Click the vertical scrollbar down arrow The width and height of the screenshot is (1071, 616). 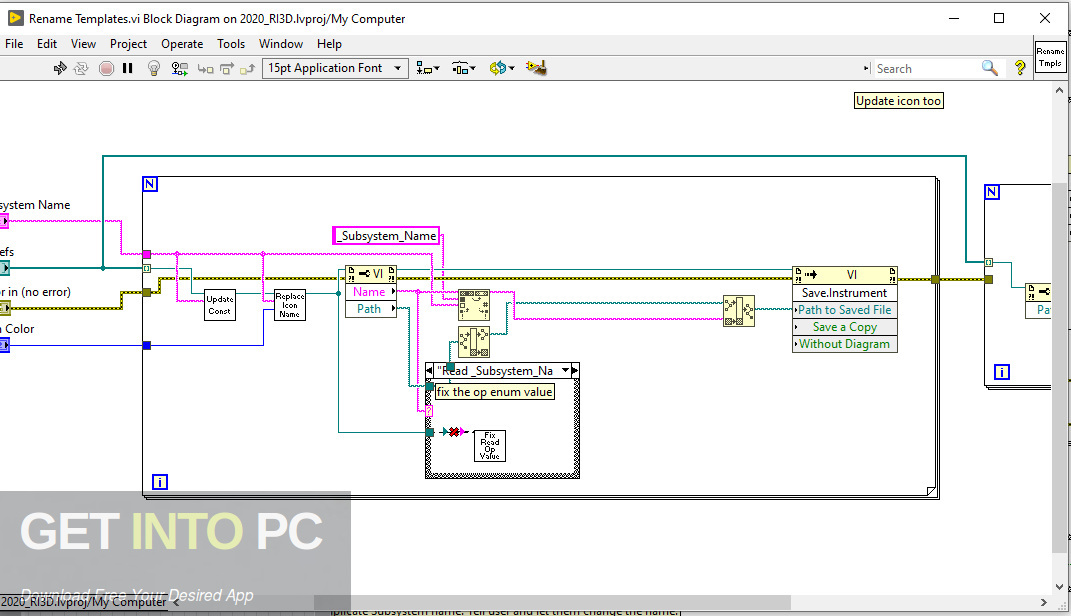[x=1059, y=586]
